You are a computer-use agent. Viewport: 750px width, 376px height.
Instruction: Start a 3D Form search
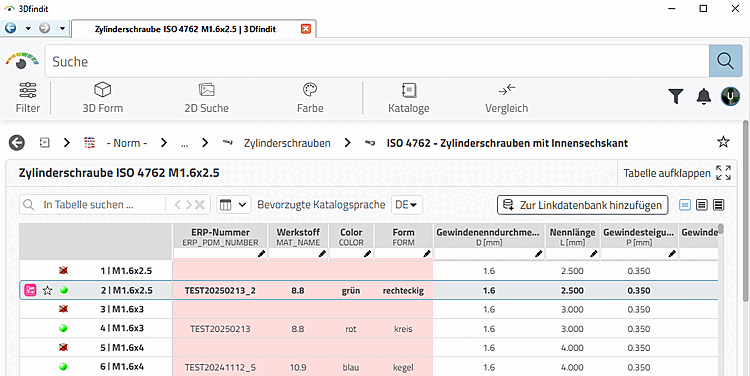[102, 98]
